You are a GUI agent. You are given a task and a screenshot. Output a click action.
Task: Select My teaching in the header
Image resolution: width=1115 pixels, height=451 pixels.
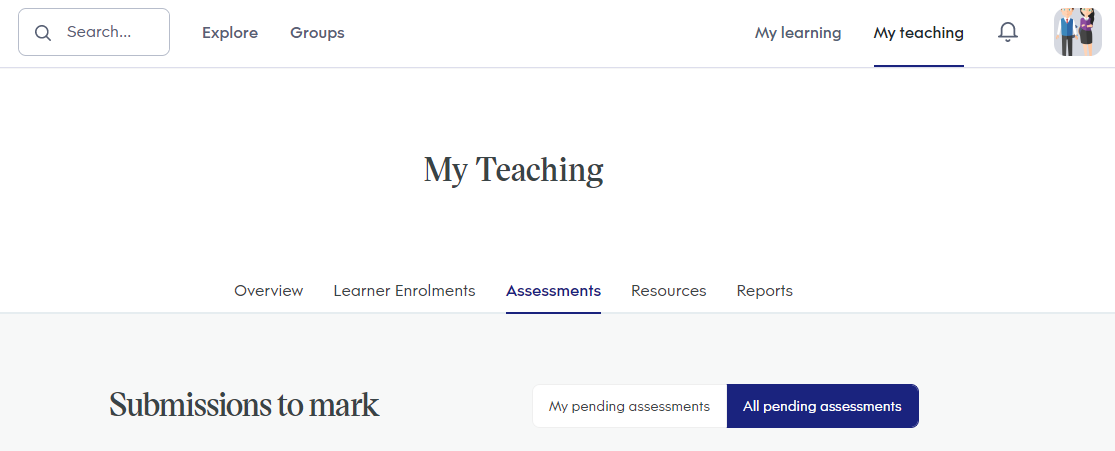click(x=919, y=33)
